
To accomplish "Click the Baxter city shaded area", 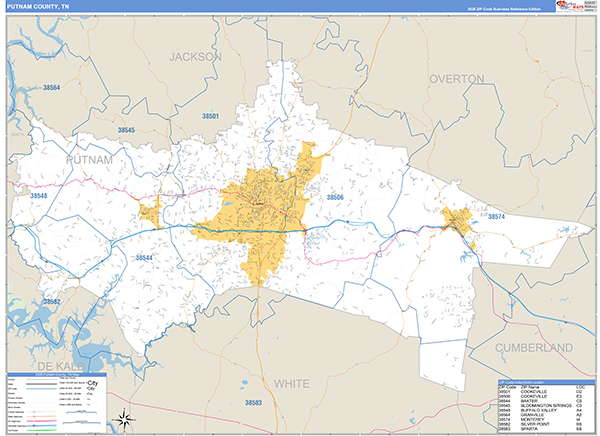I will [x=151, y=212].
